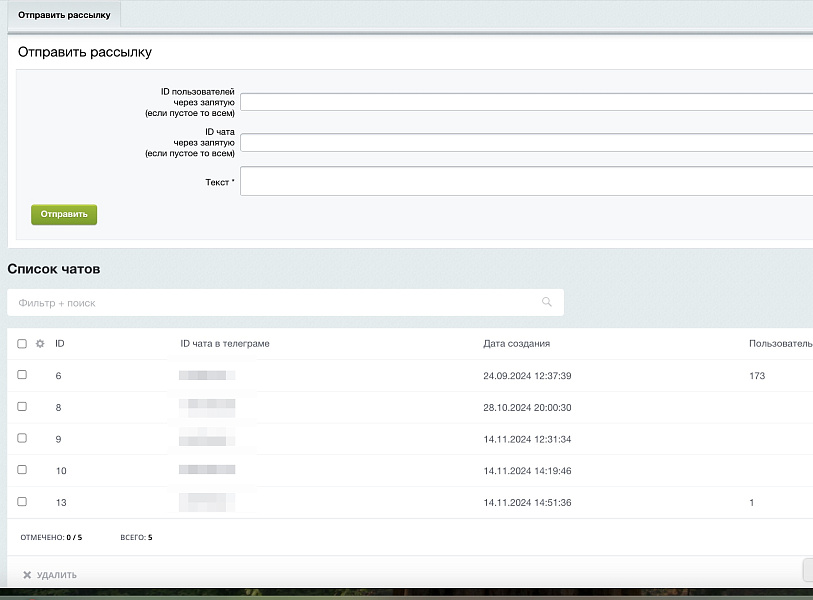
Task: Focus the Текст message field
Action: 526,181
